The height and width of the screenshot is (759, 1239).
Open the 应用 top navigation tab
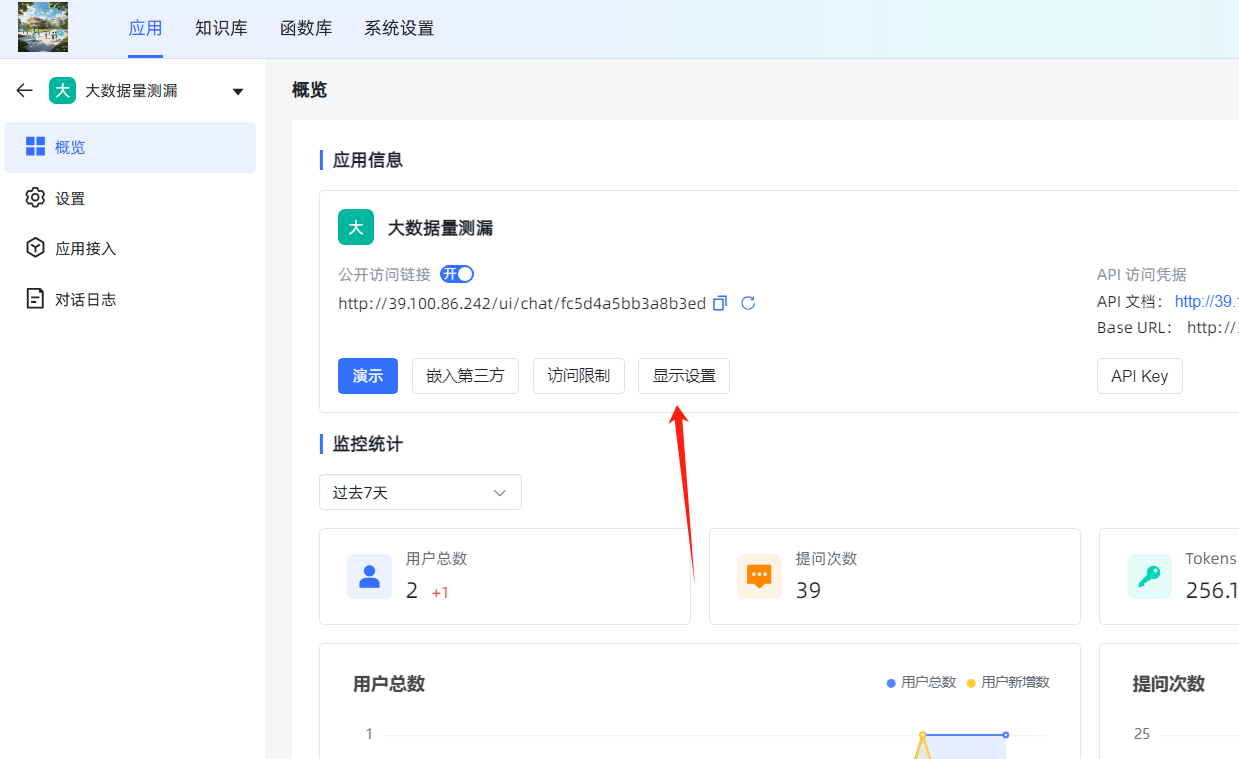(146, 28)
